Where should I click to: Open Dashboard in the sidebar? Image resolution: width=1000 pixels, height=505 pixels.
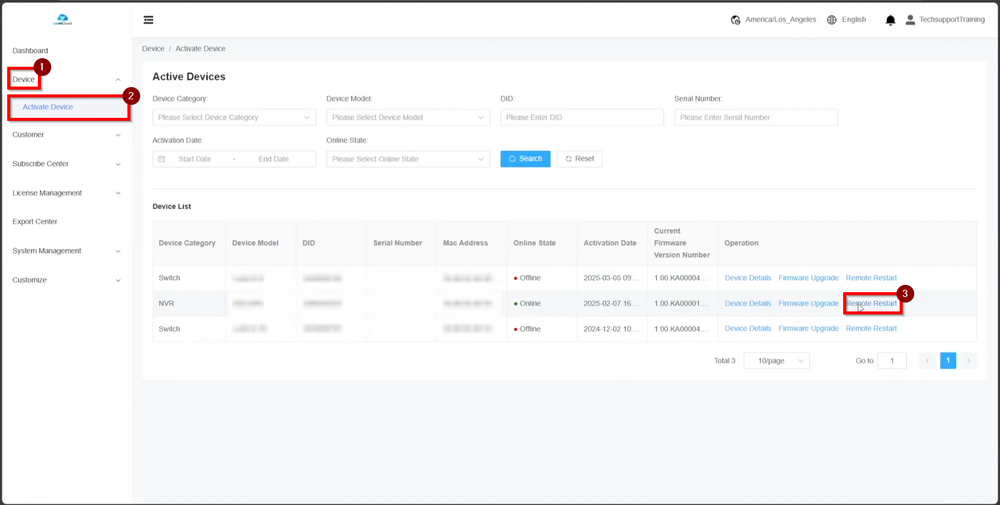(x=30, y=51)
